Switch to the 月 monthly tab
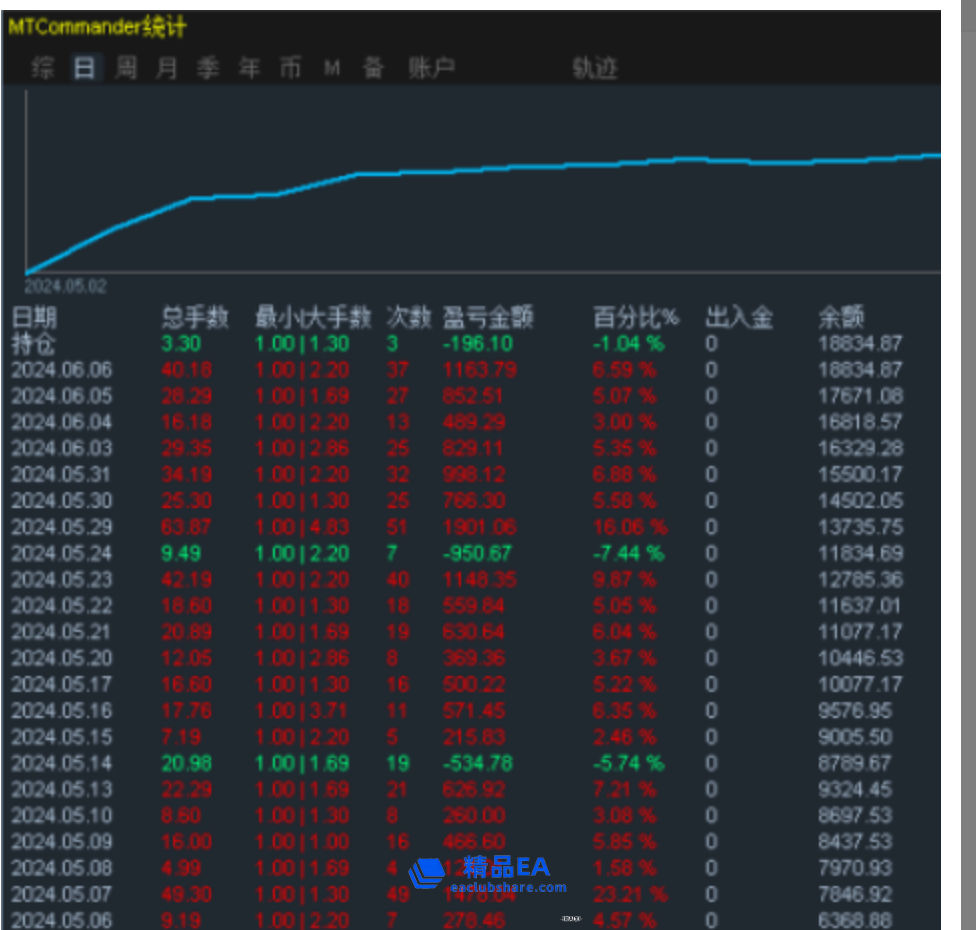This screenshot has width=976, height=930. click(x=167, y=68)
